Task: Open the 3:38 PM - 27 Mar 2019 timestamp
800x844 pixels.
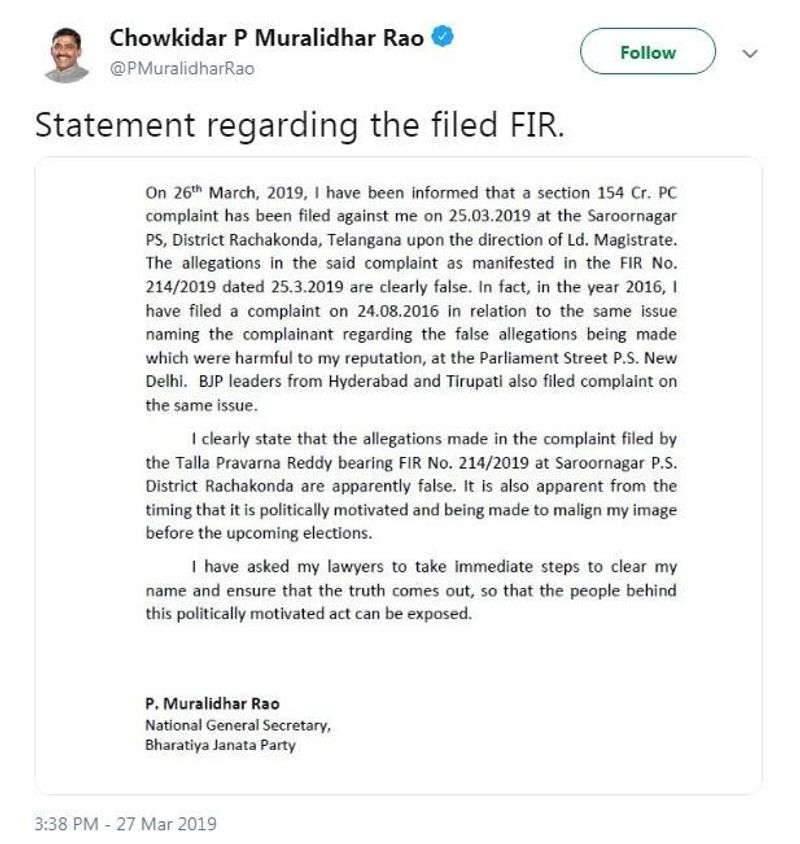Action: [125, 825]
